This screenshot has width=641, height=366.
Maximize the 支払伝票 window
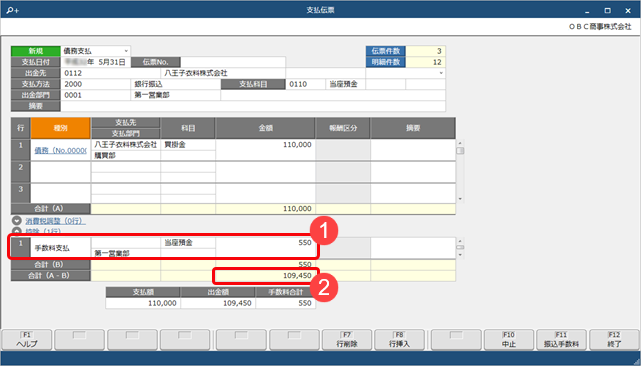608,10
